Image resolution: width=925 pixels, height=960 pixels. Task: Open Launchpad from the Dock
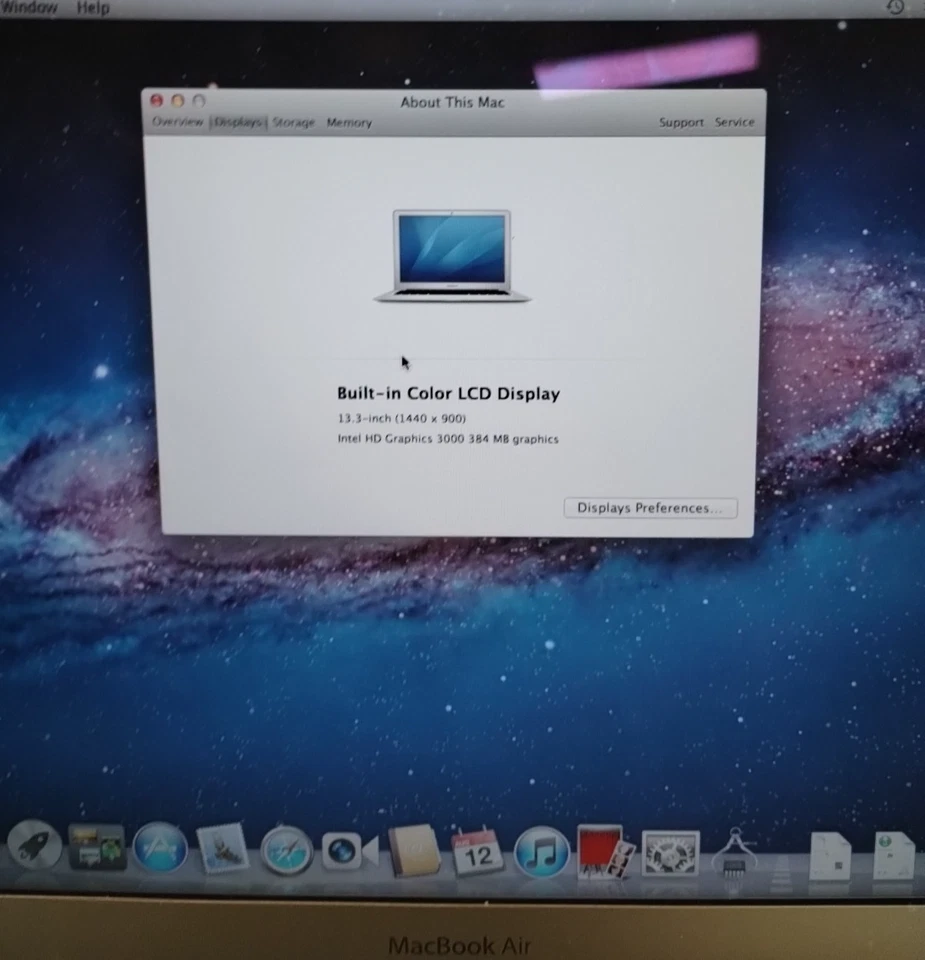(35, 848)
